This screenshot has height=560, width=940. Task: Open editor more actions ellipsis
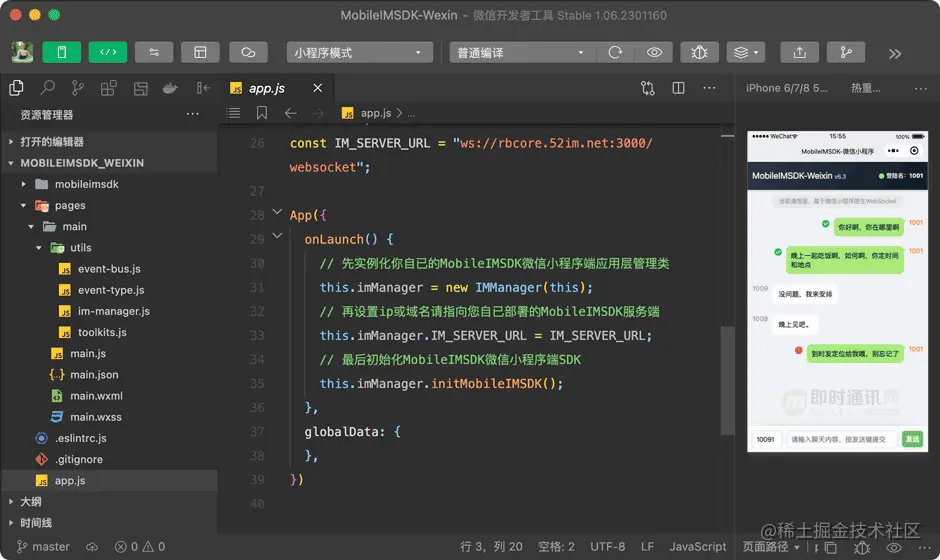(709, 88)
